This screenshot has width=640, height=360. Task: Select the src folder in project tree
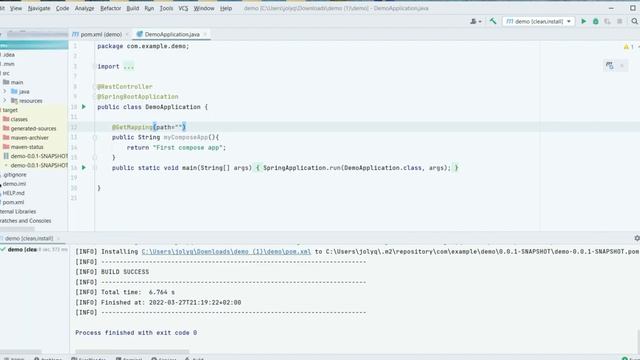coord(6,73)
